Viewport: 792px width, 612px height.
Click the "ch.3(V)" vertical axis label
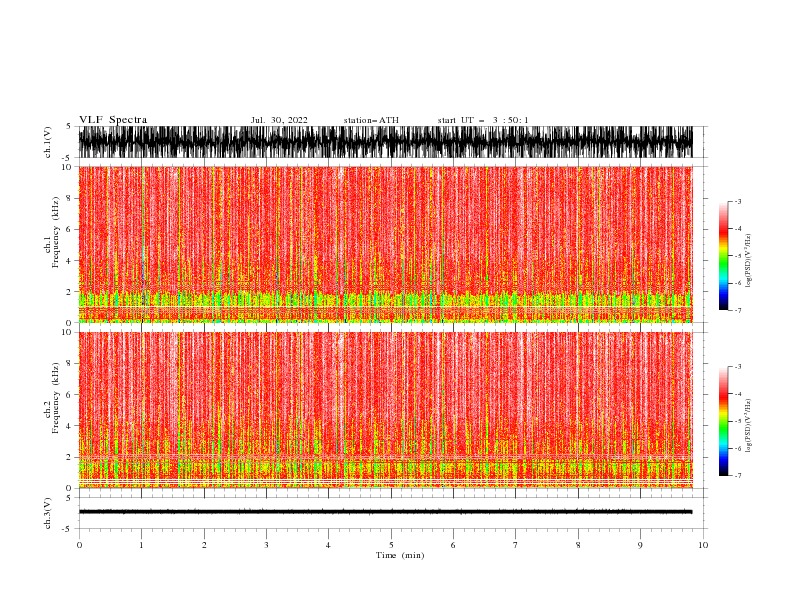point(48,513)
